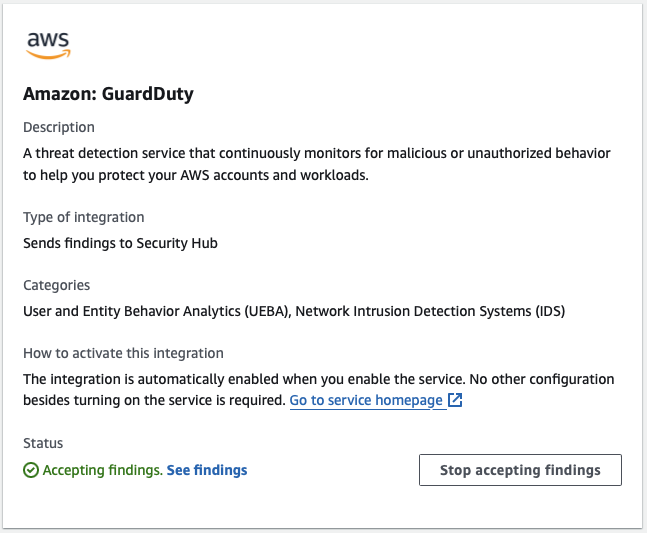Image resolution: width=647 pixels, height=533 pixels.
Task: Click the Description heading label
Action: click(59, 127)
